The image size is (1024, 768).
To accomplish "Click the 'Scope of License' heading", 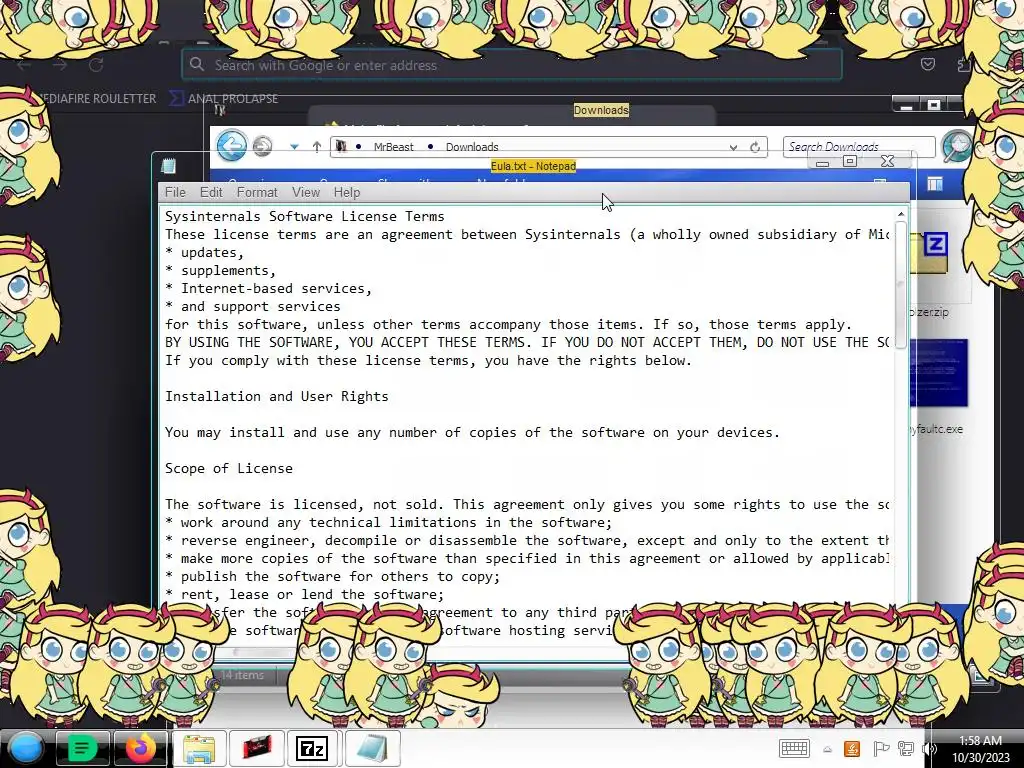I will (229, 468).
